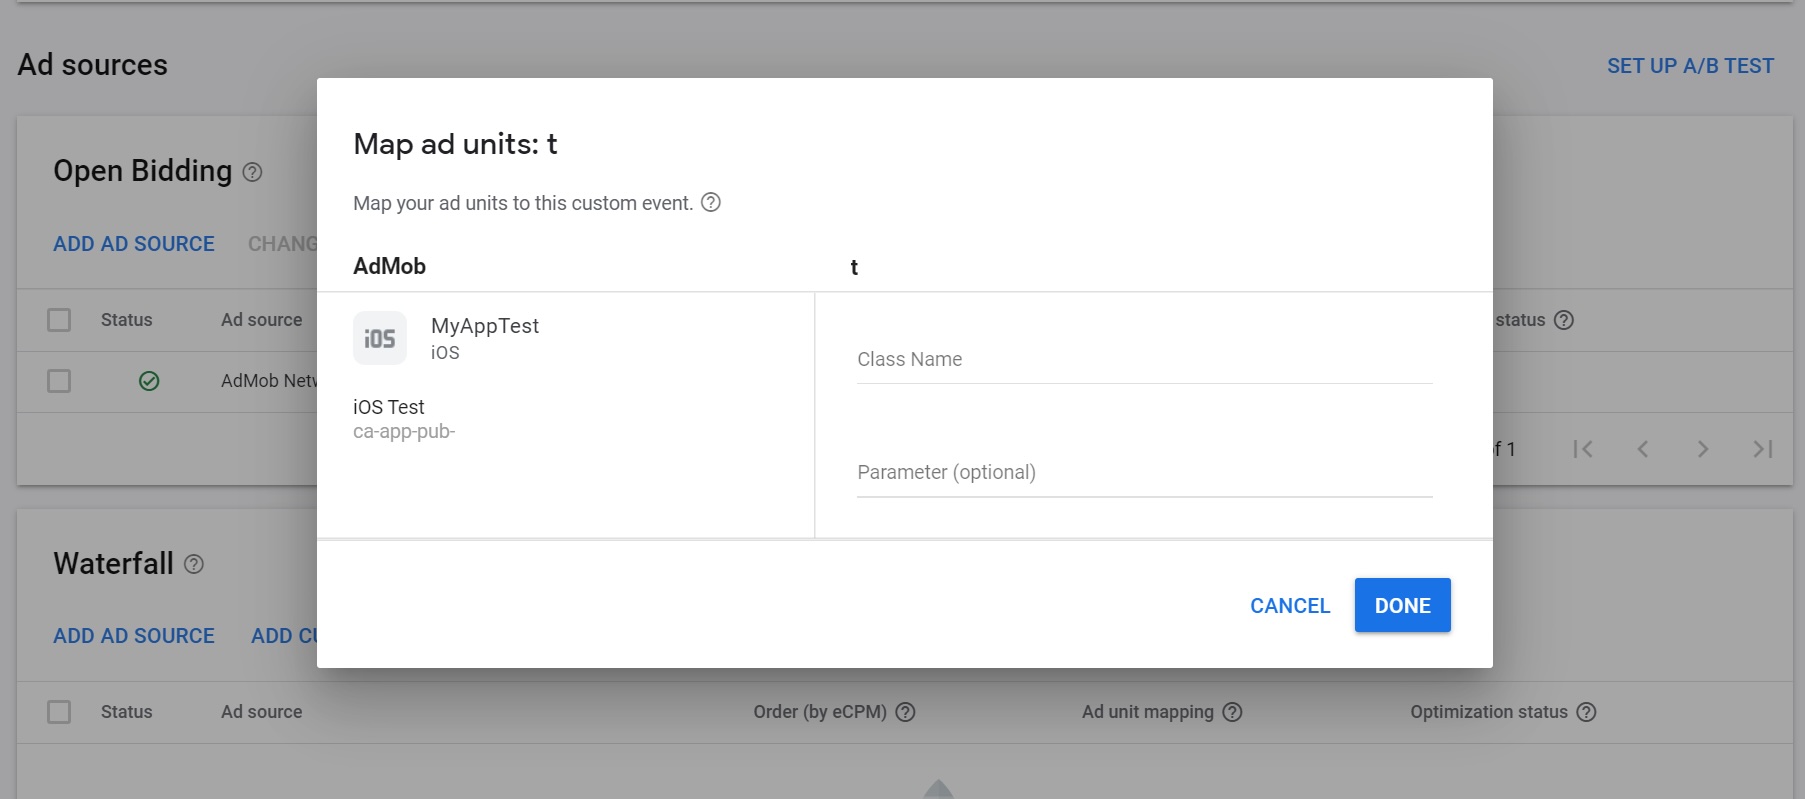Go to next page arrow

click(x=1702, y=449)
